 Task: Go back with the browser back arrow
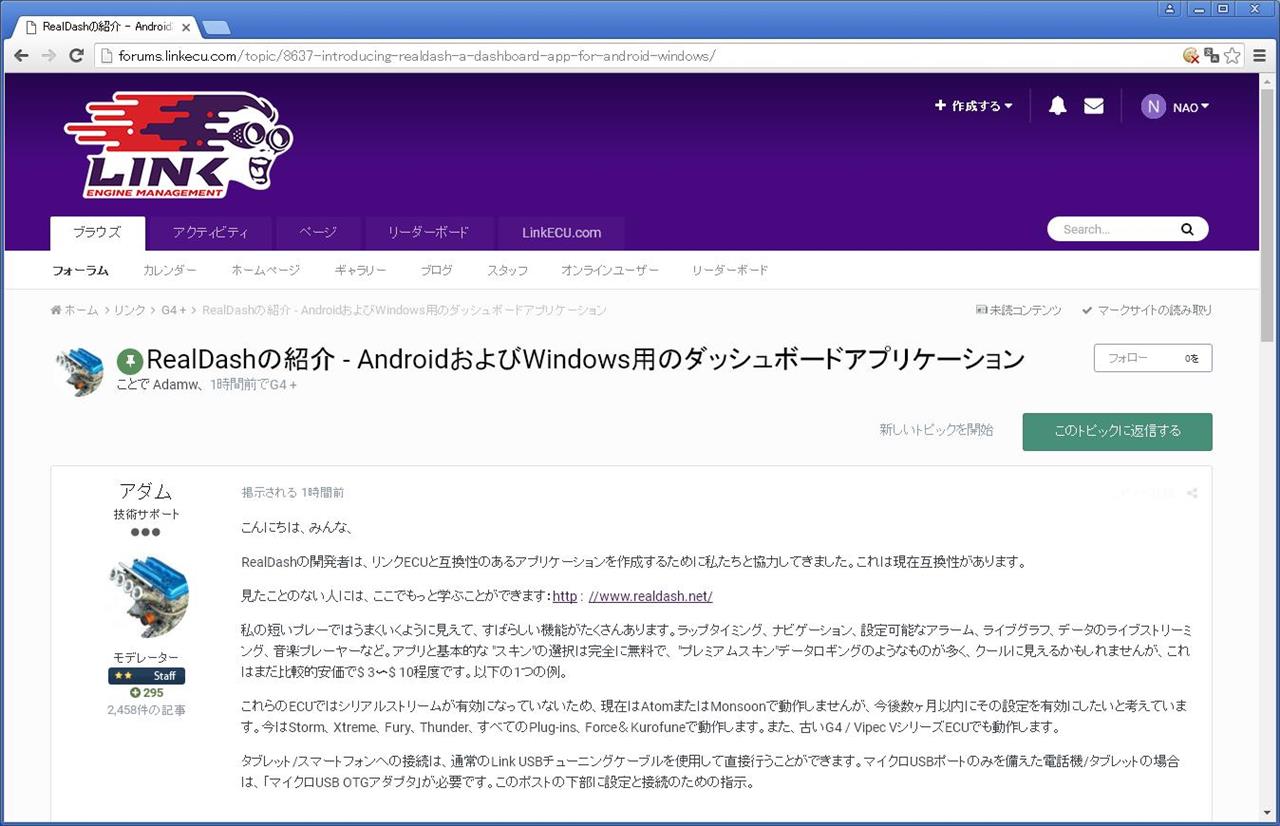21,55
